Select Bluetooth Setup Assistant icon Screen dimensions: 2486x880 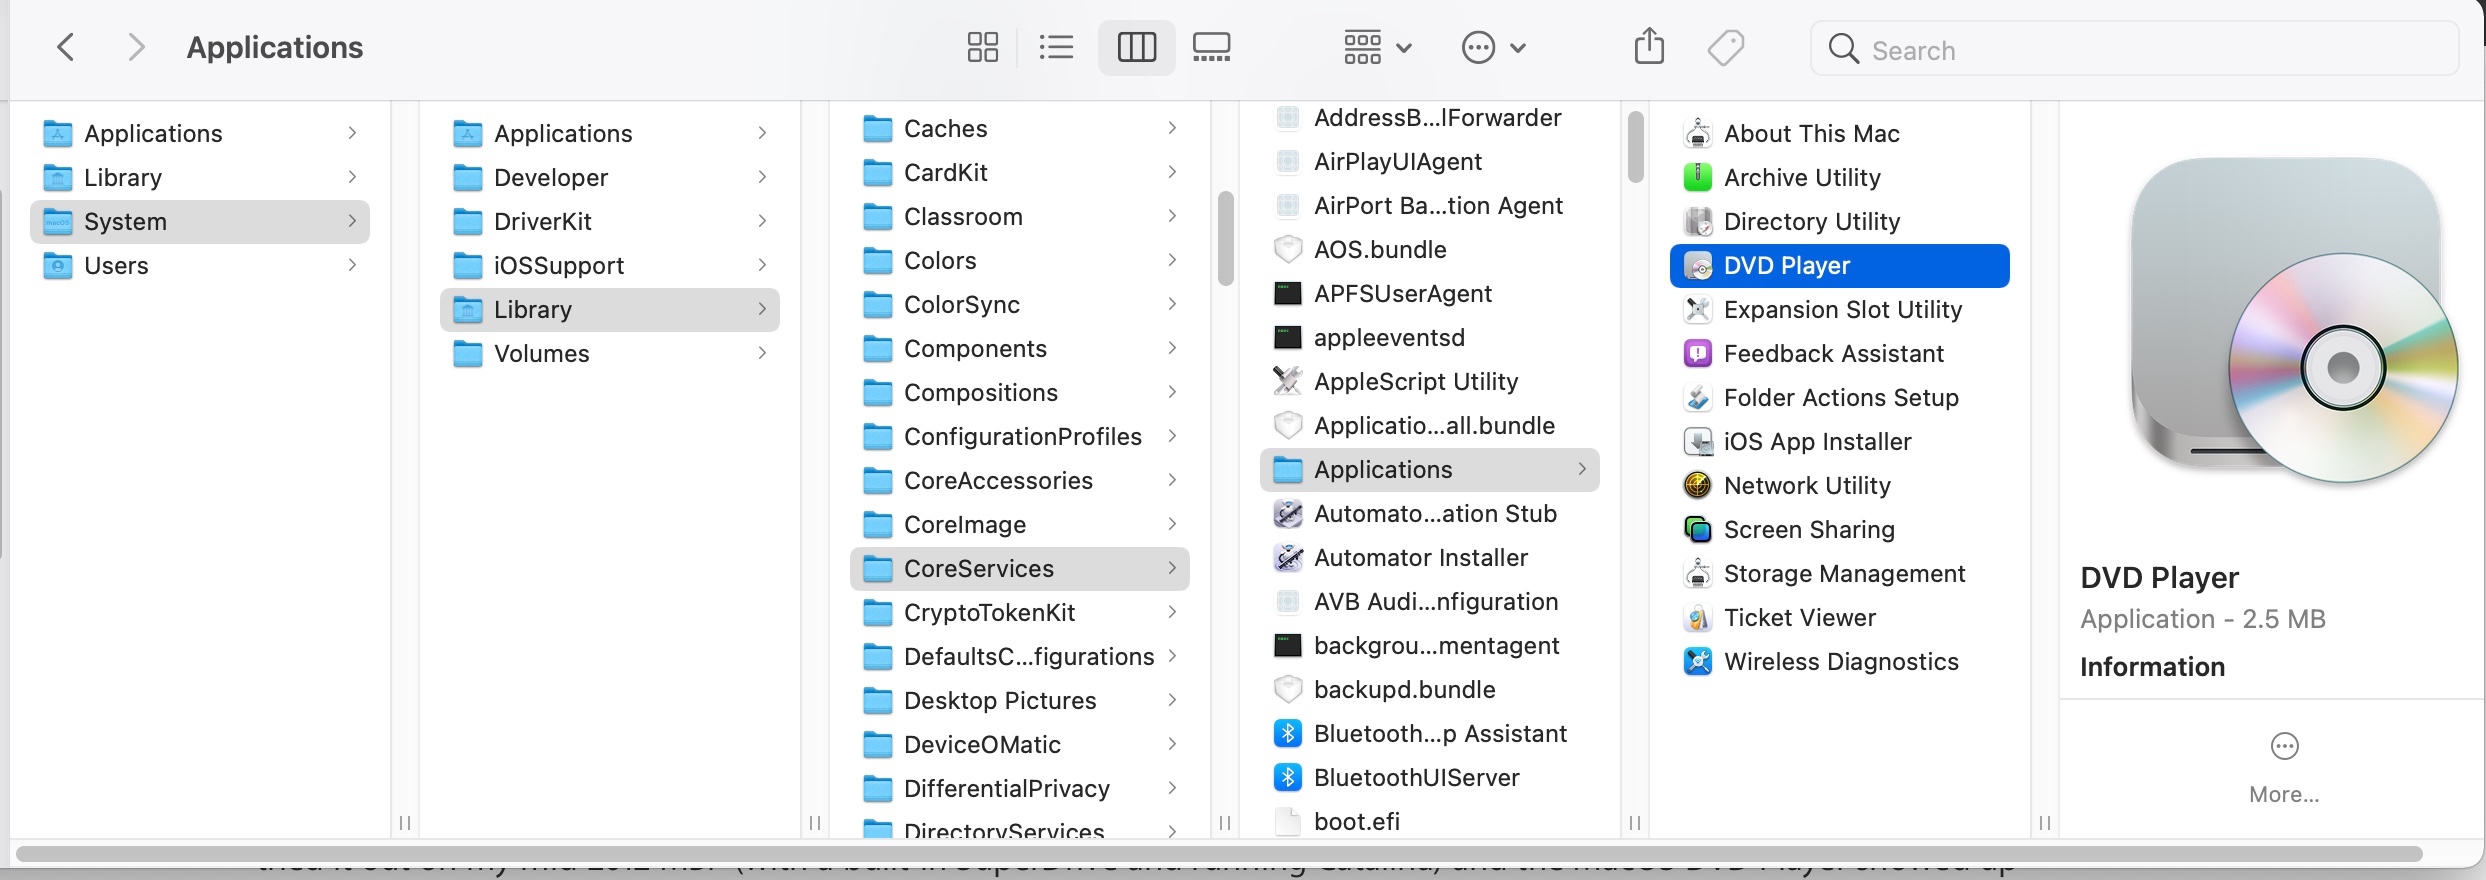pyautogui.click(x=1287, y=734)
